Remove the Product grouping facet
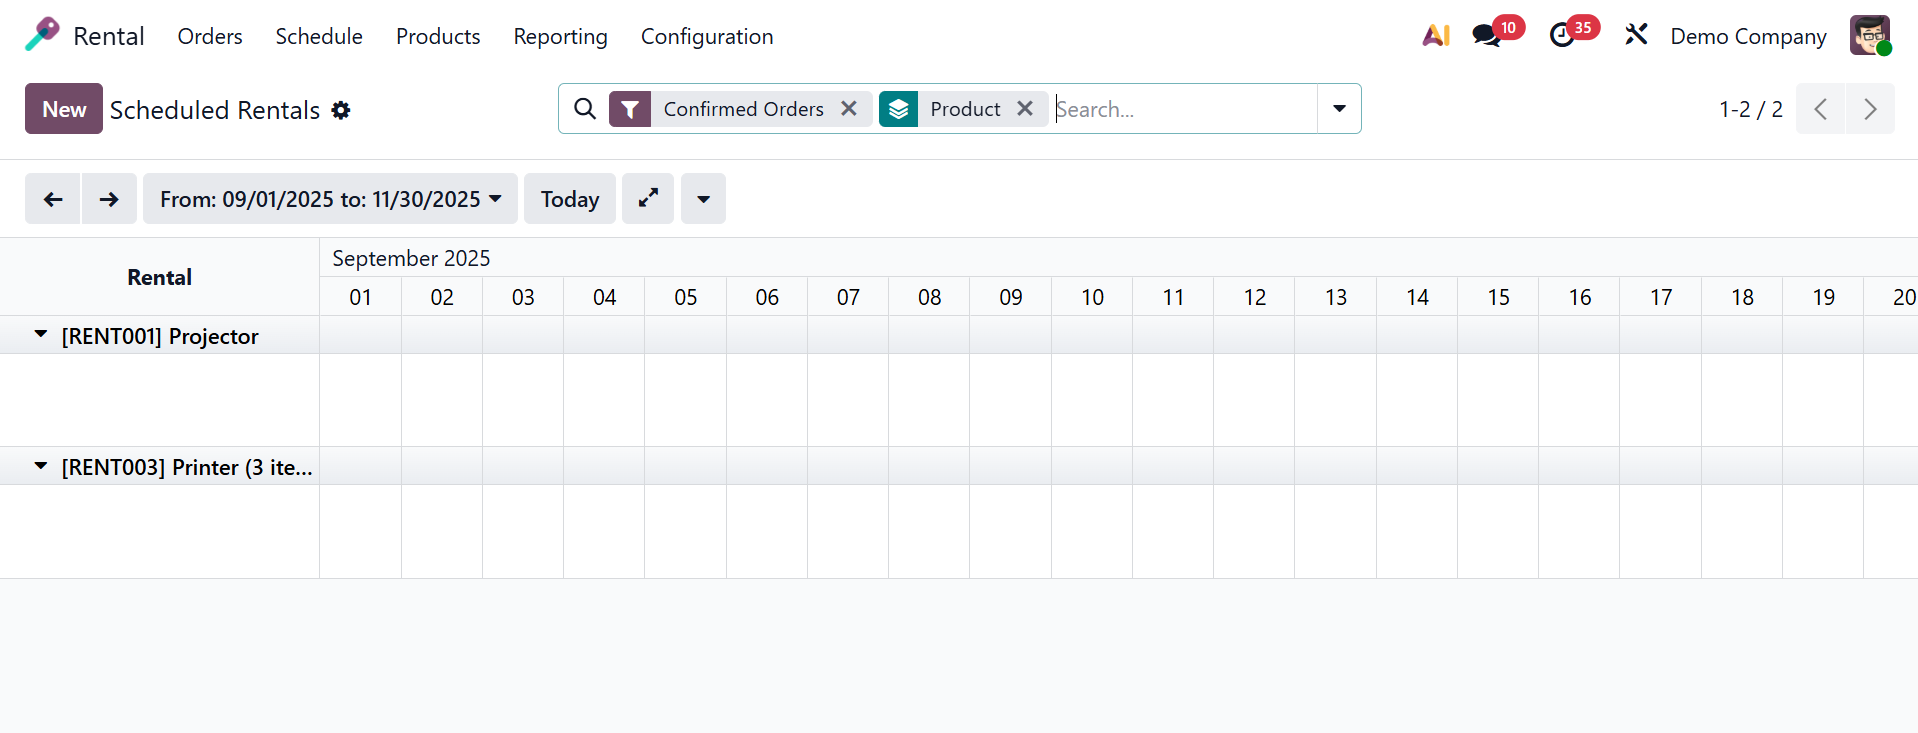 click(x=1025, y=108)
